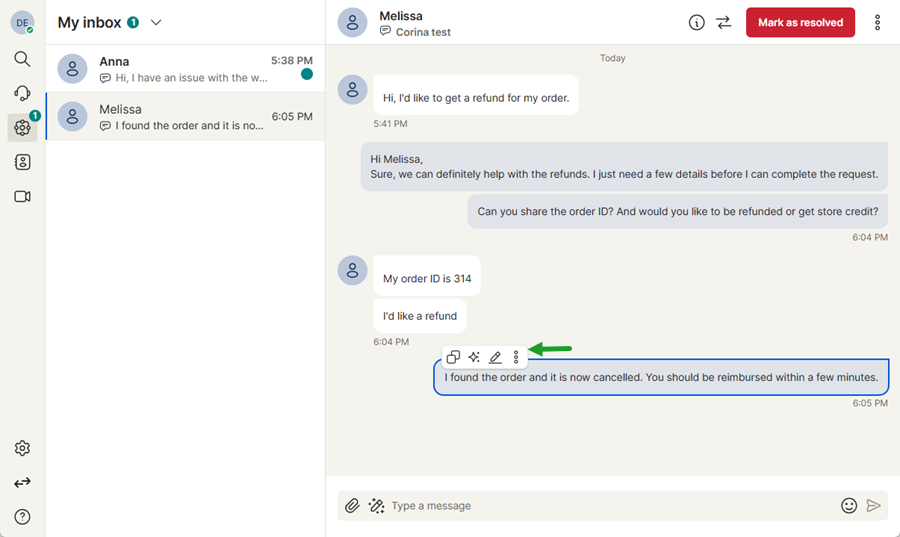Click the magic wand icon in composer

tap(376, 506)
